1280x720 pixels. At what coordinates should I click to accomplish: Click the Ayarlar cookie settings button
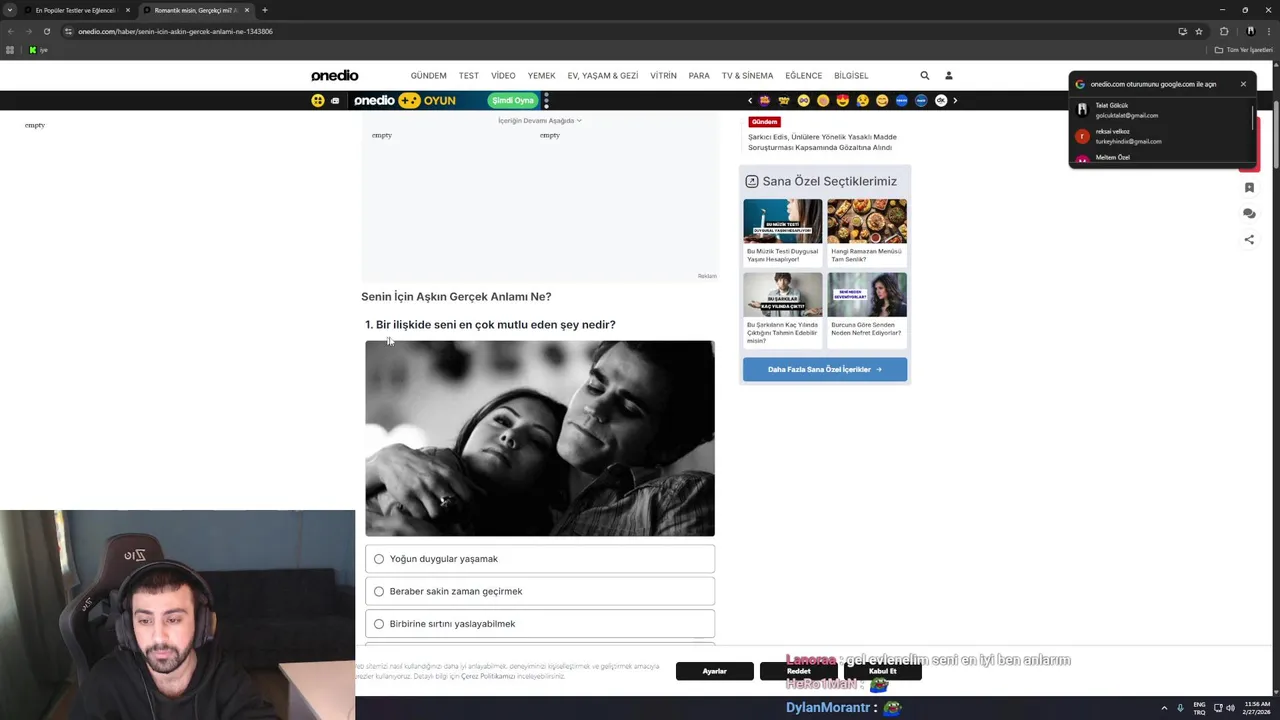click(x=714, y=671)
